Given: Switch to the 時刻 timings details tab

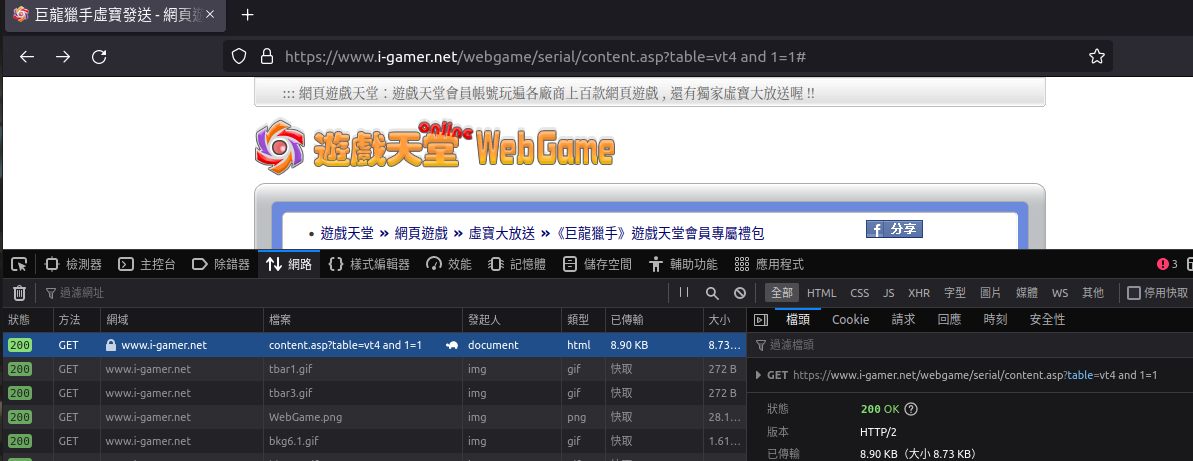Looking at the screenshot, I should click(x=994, y=320).
